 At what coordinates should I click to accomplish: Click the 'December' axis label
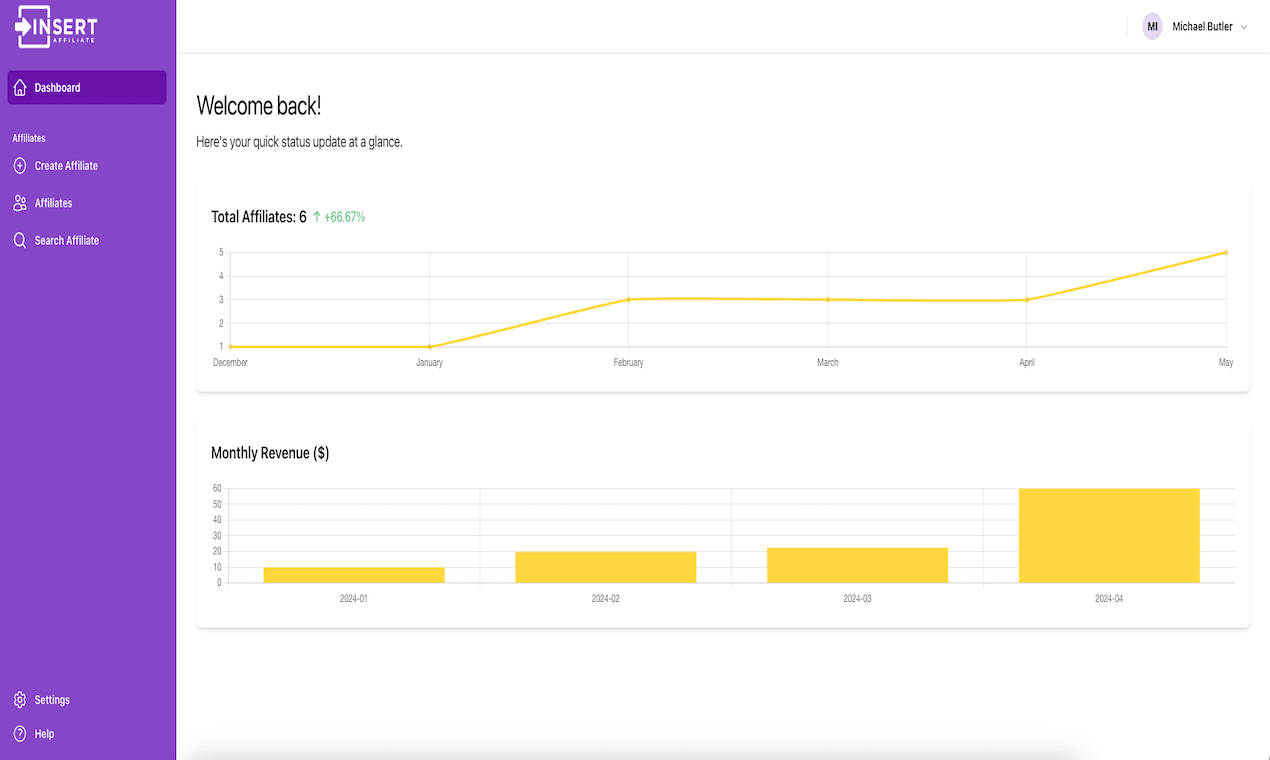[x=230, y=362]
